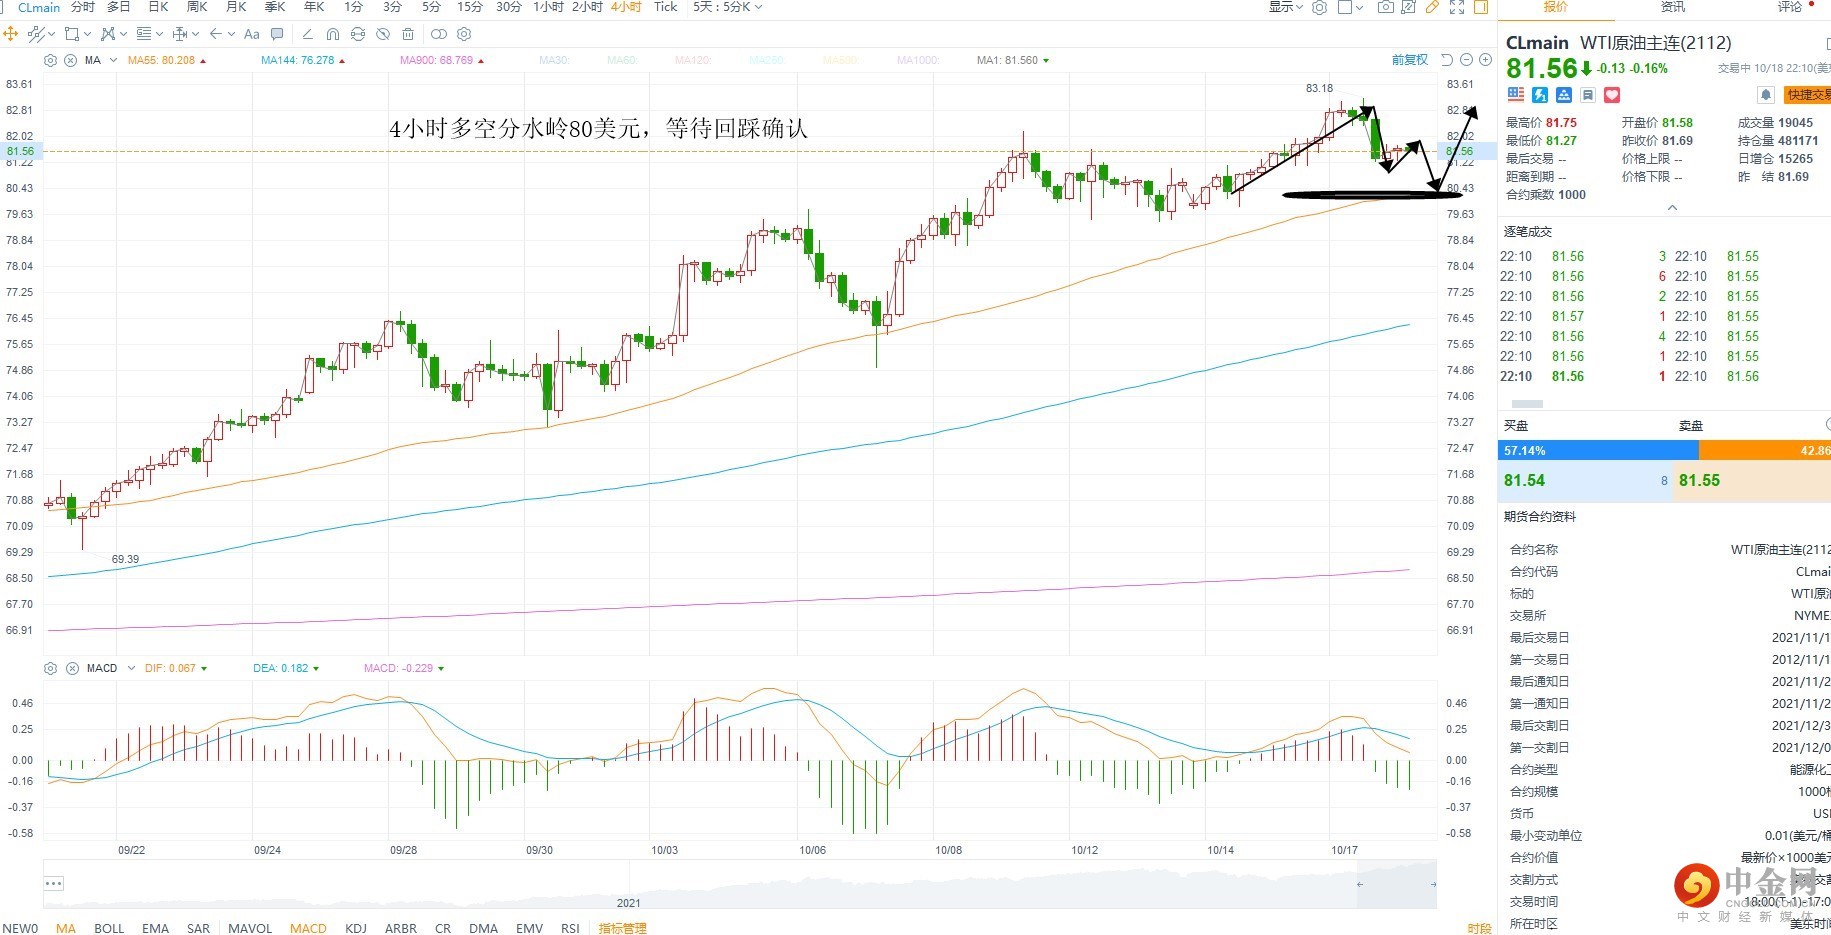The width and height of the screenshot is (1831, 935).
Task: Click the 快捷交易 quick trade button
Action: [x=1808, y=95]
